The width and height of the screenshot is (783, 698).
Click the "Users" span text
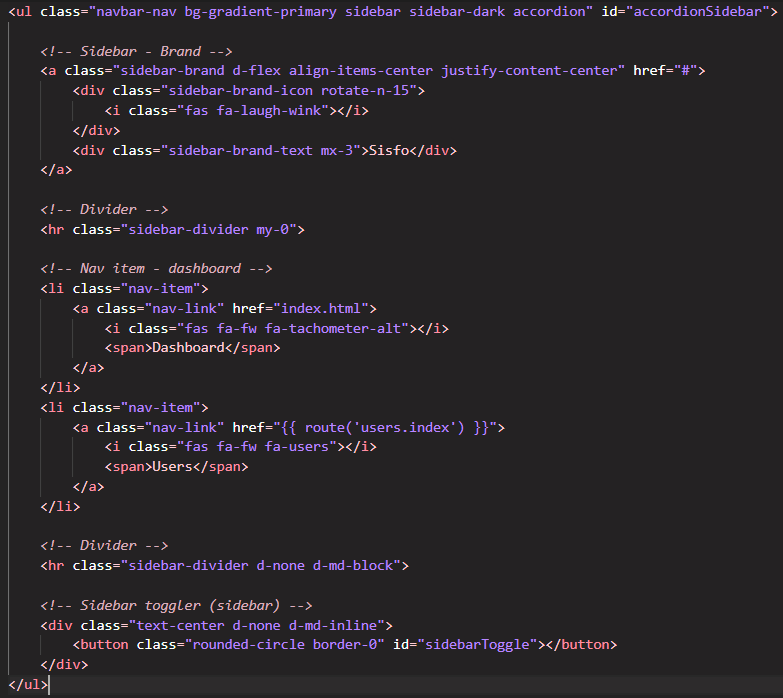coord(172,466)
